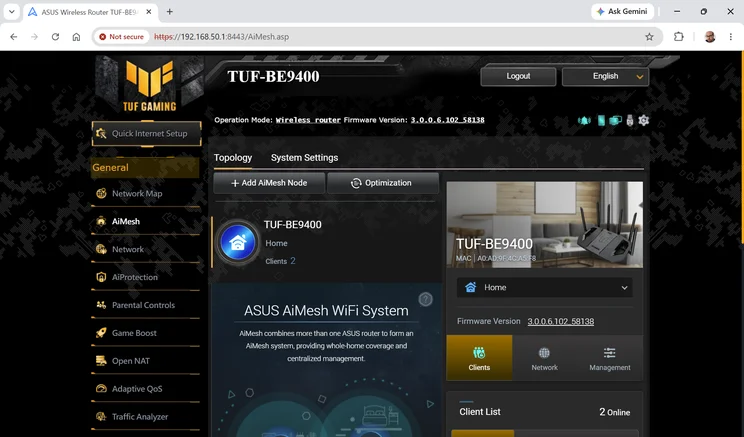The image size is (744, 437).
Task: Click the Client List heading
Action: [480, 412]
